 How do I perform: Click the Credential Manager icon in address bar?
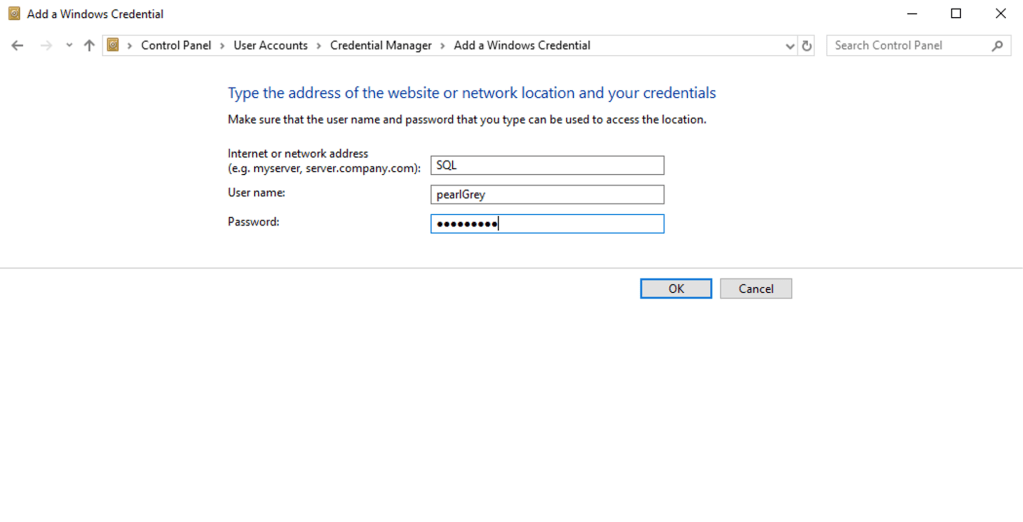click(x=114, y=45)
